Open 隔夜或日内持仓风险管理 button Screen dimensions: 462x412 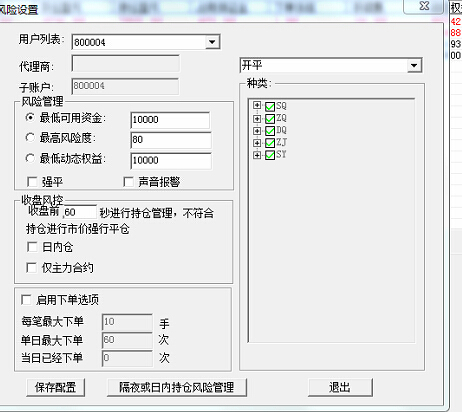177,387
